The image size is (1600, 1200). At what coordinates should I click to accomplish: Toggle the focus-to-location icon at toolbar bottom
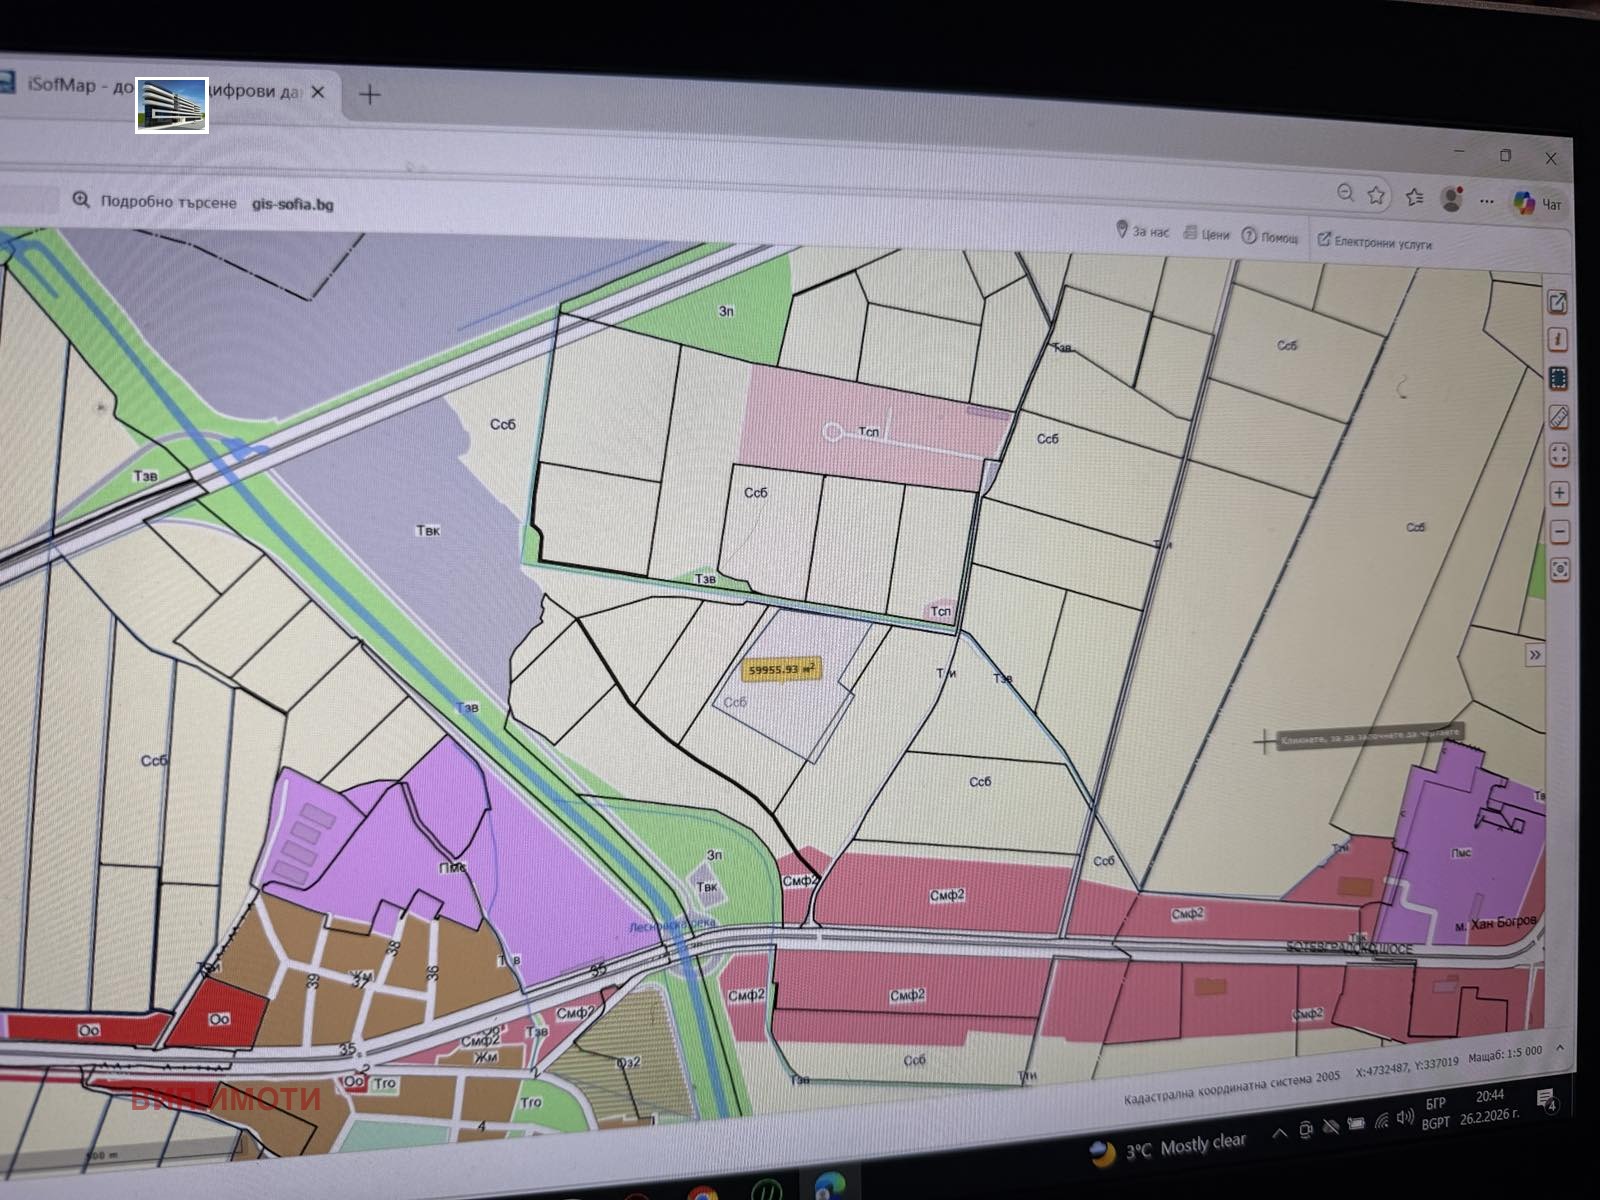pyautogui.click(x=1560, y=567)
